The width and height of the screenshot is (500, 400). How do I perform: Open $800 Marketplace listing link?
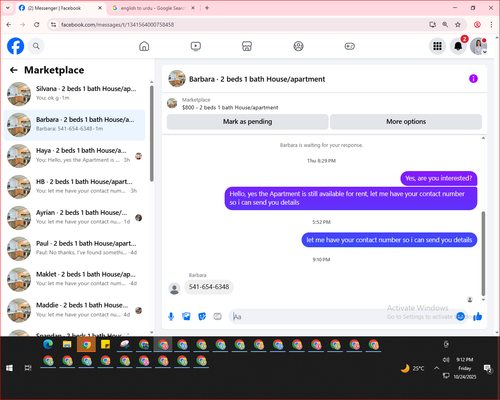(230, 108)
